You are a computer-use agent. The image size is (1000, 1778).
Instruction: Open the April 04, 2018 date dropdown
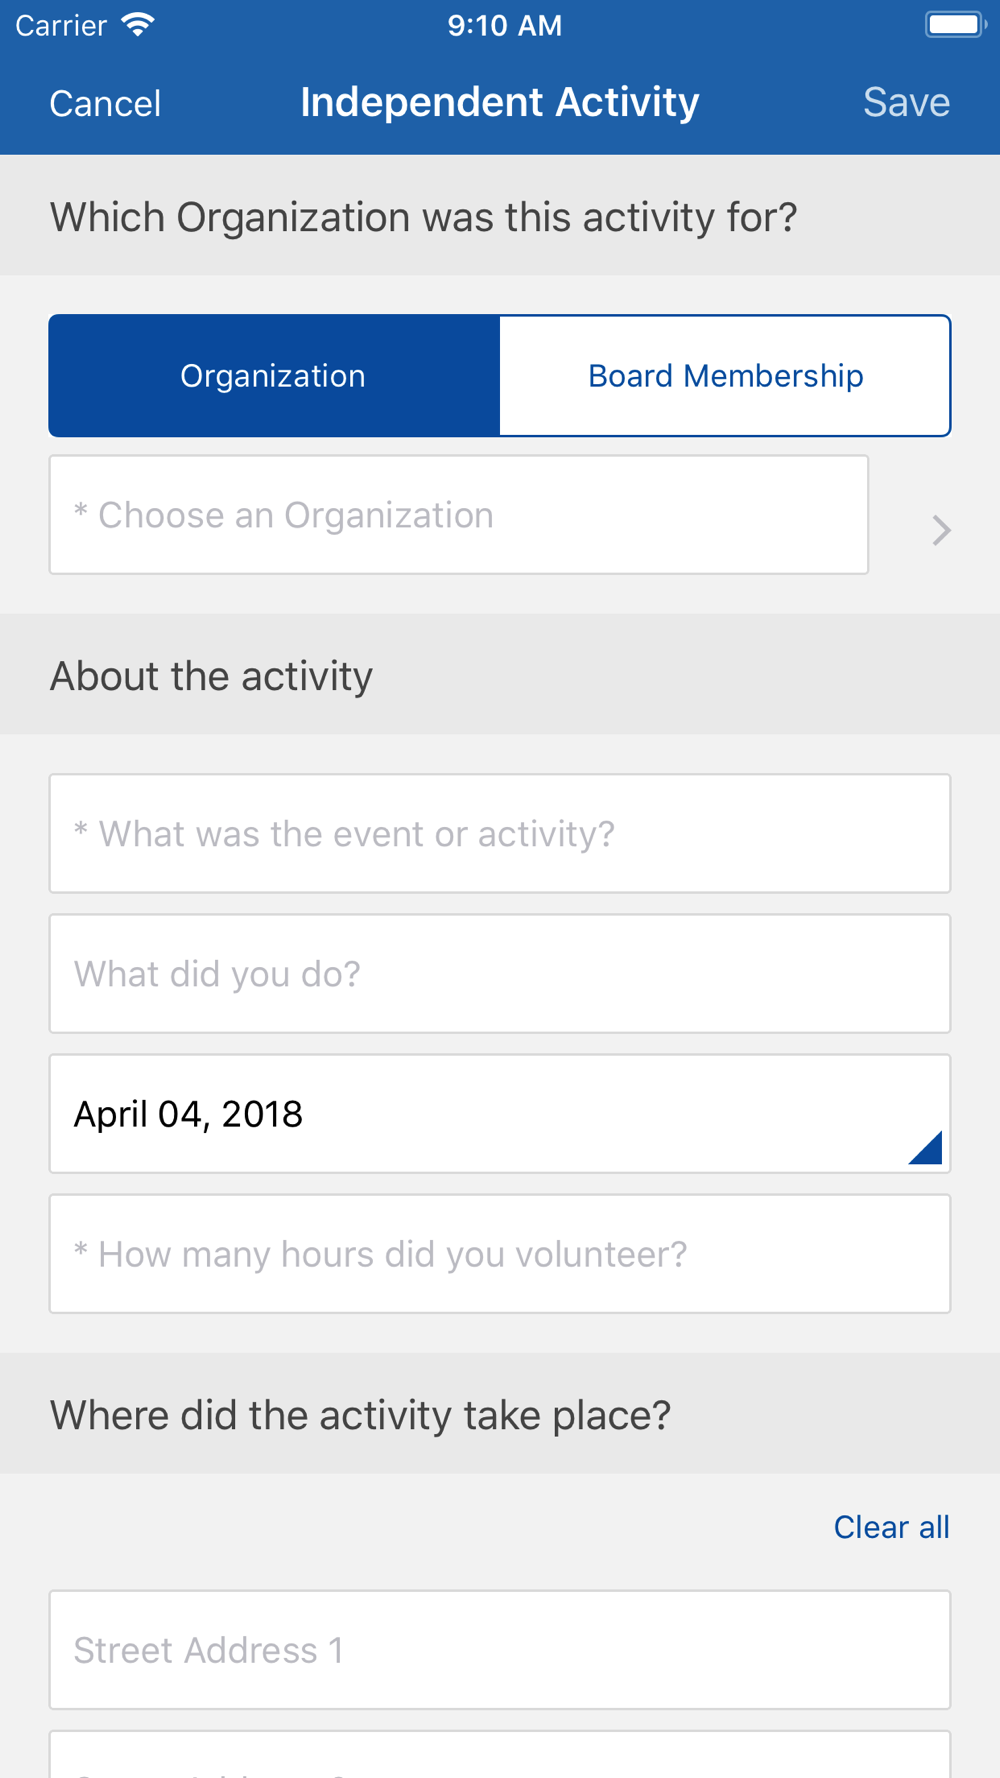[x=500, y=1114]
